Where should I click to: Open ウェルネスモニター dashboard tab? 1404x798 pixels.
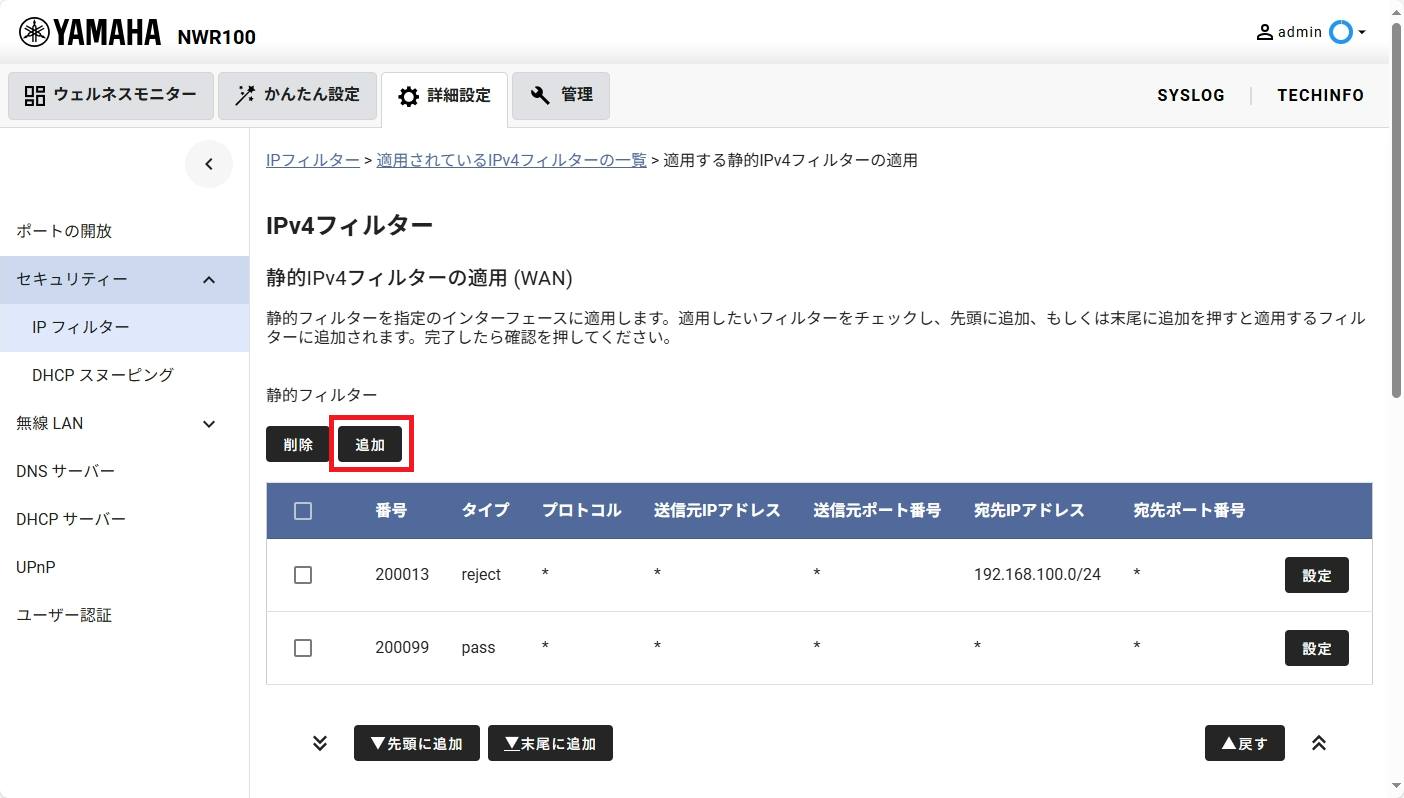click(111, 96)
